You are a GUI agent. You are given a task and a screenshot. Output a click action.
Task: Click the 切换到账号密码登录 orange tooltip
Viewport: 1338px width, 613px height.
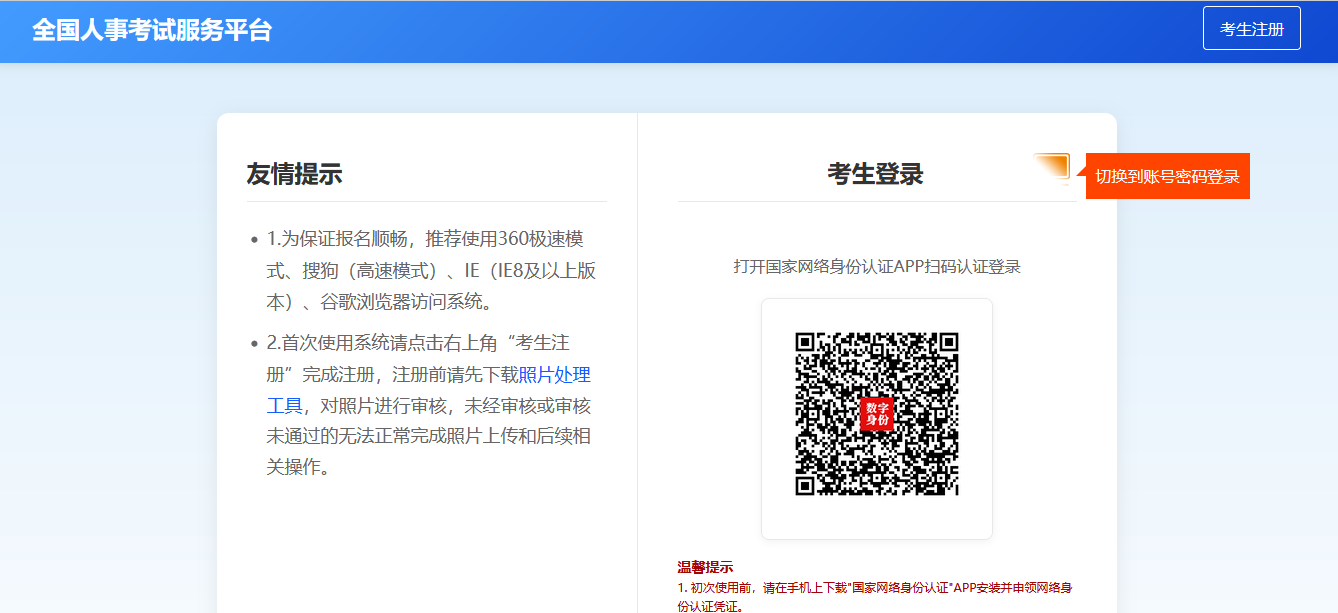[x=1167, y=177]
